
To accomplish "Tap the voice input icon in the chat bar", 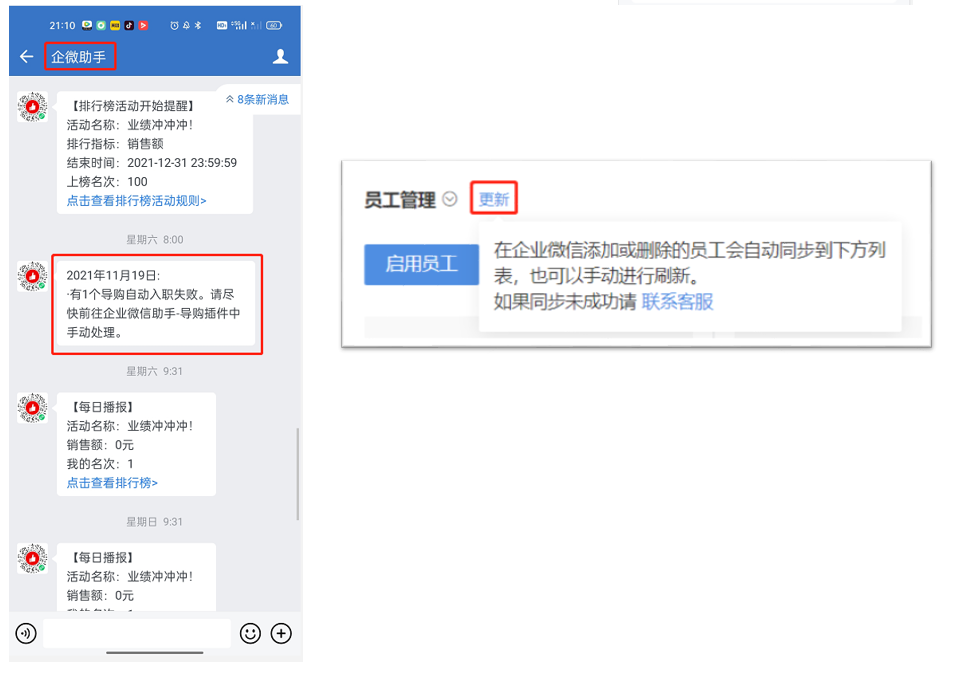I will pos(26,633).
